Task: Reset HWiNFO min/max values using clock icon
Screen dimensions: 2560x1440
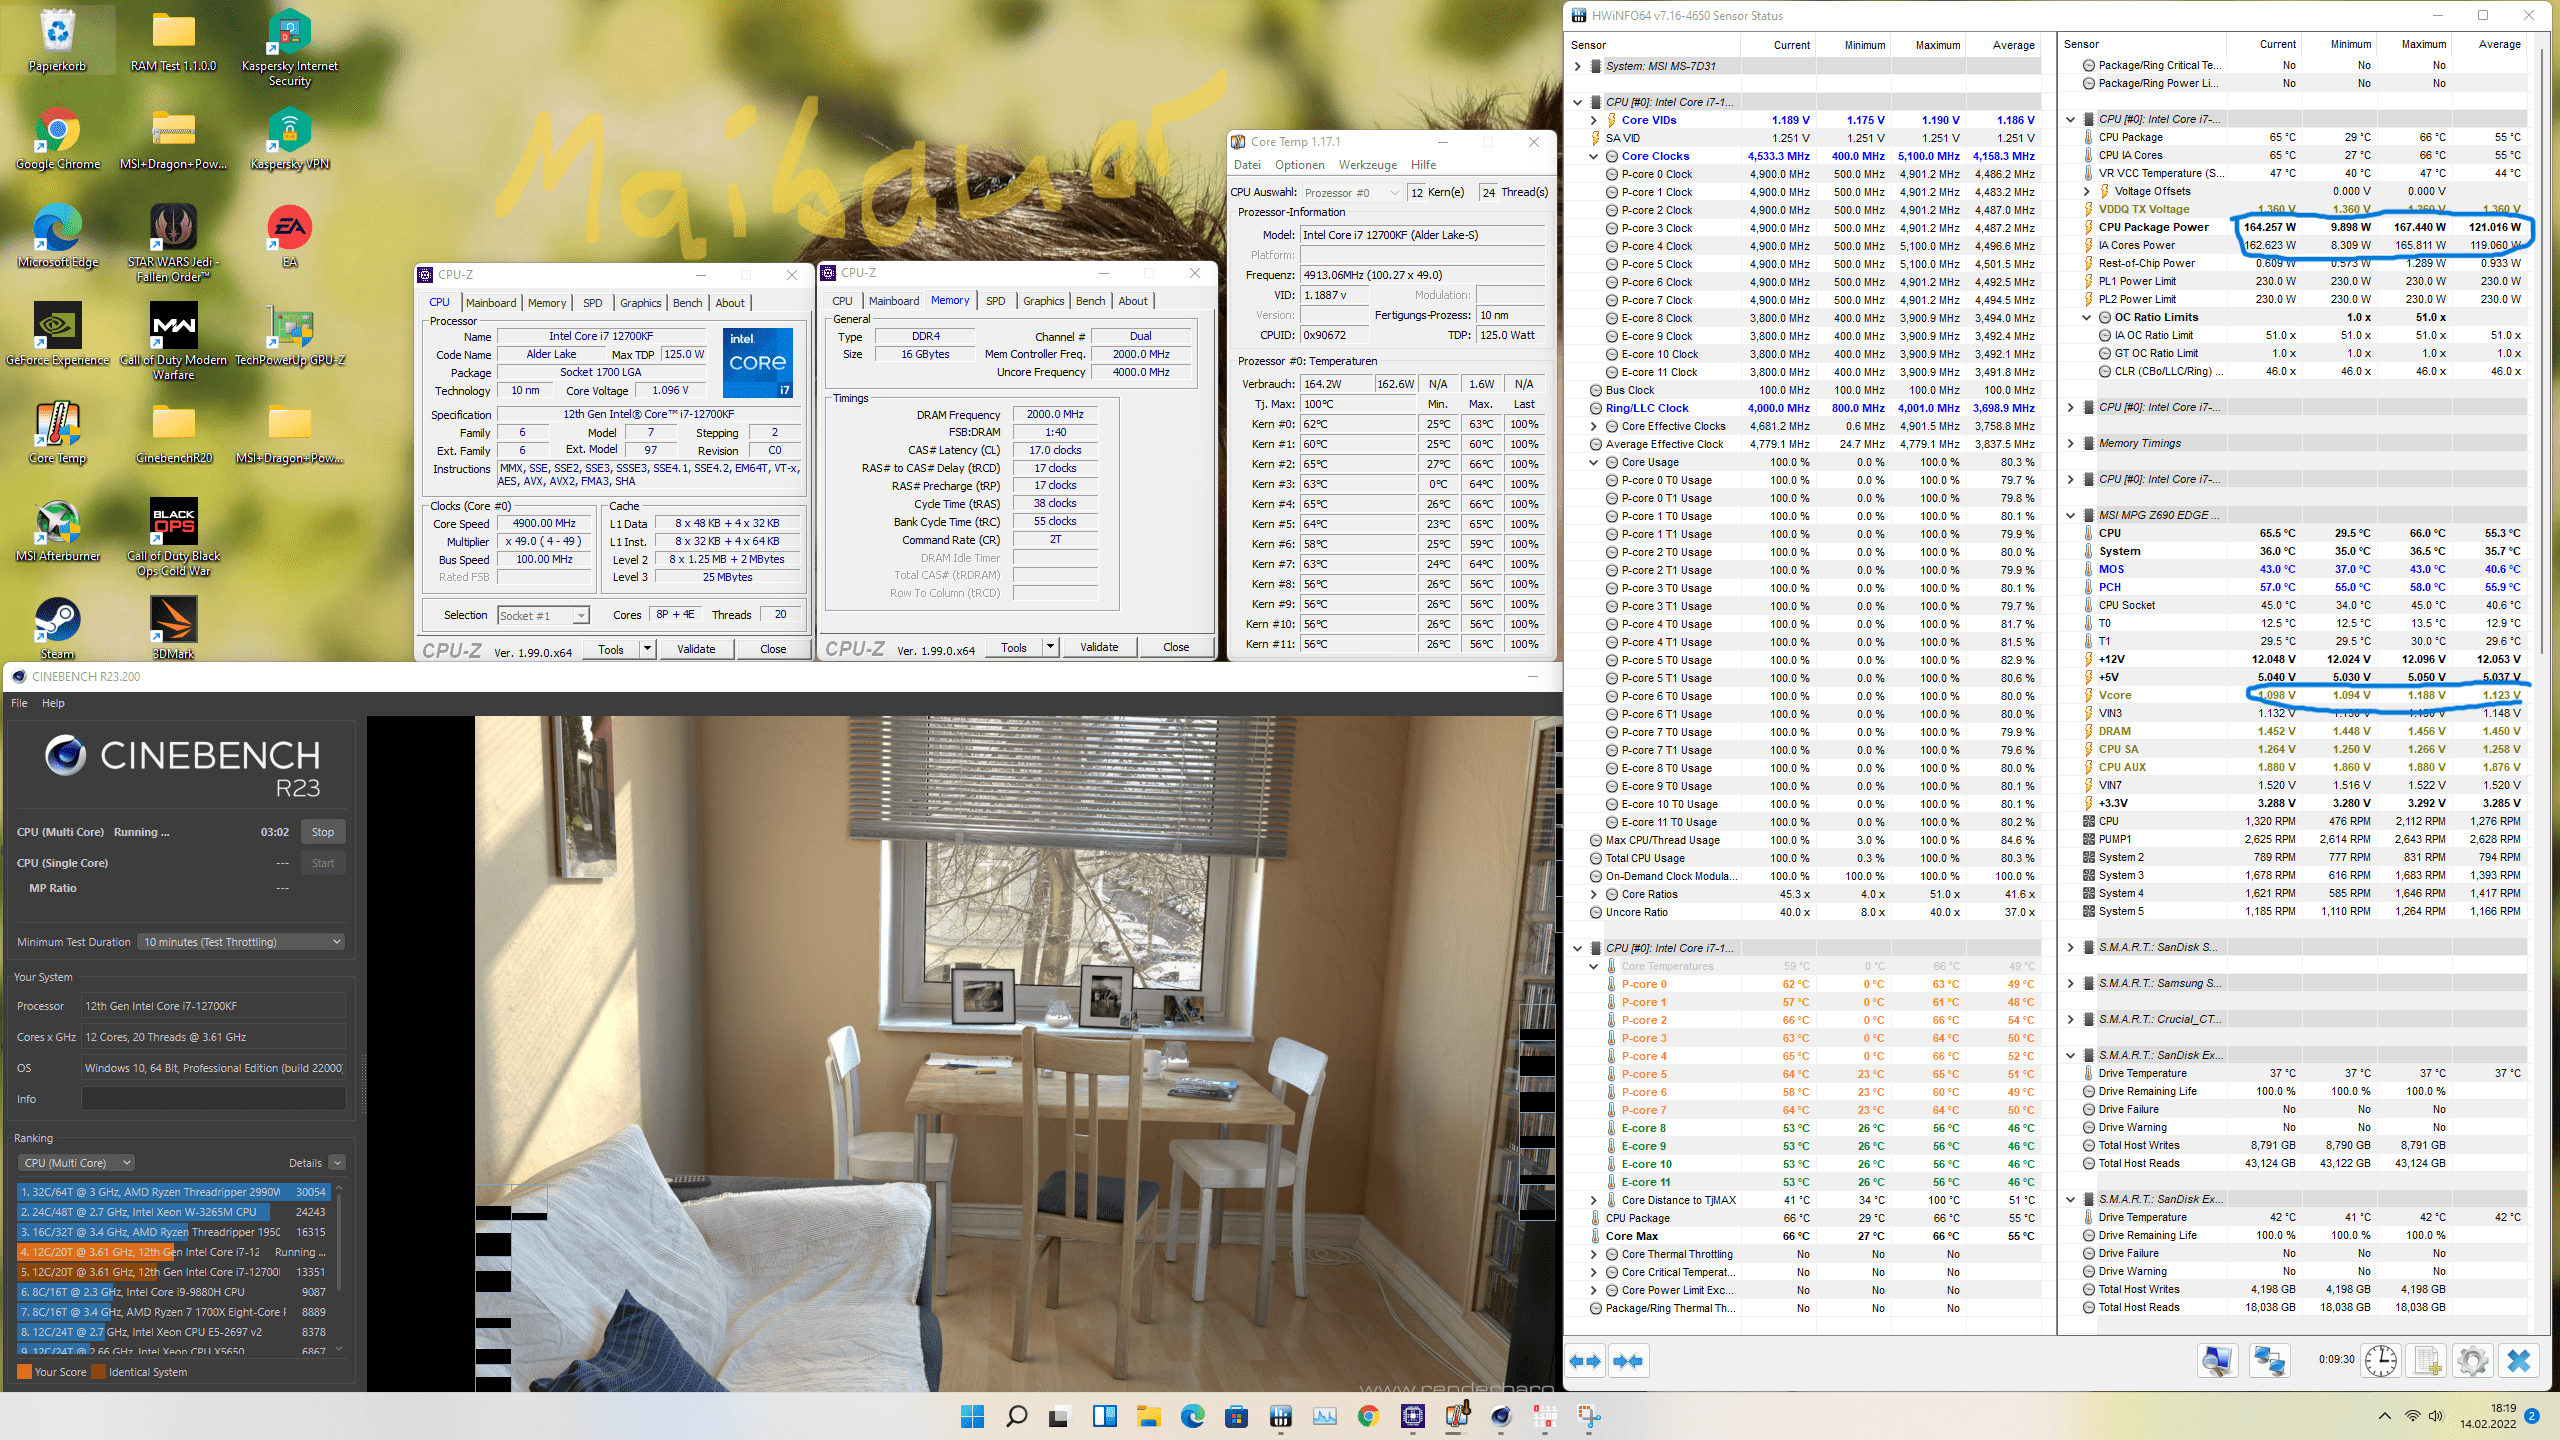Action: pos(2381,1361)
